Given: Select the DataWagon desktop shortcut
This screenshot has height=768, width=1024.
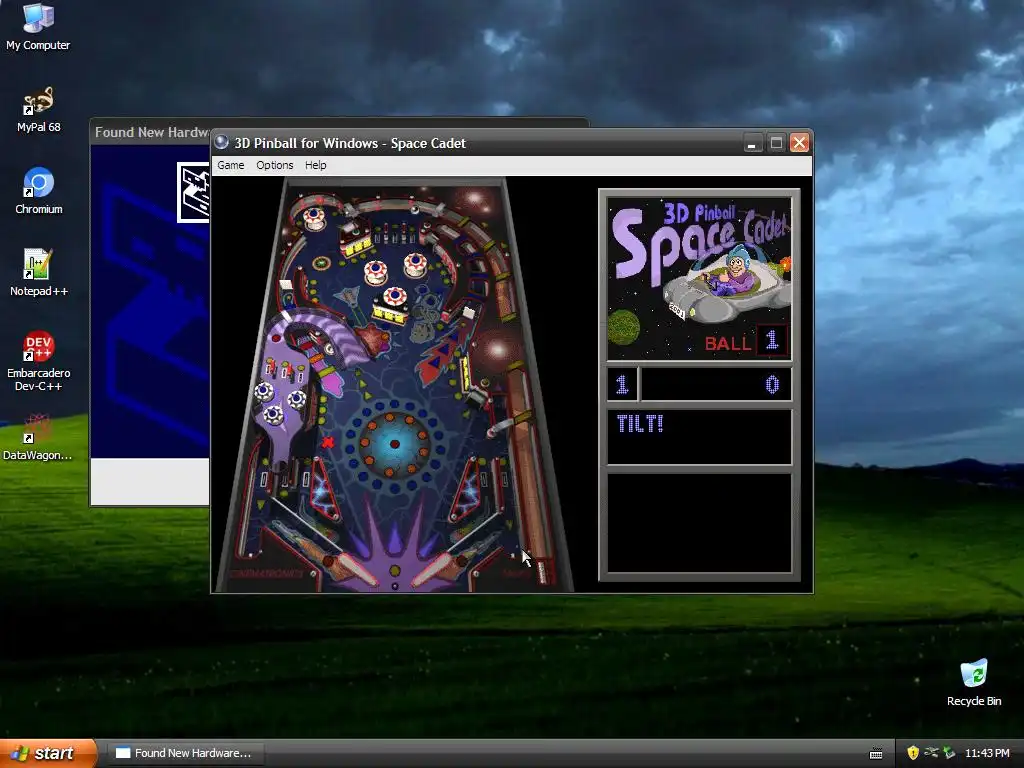Looking at the screenshot, I should (37, 438).
